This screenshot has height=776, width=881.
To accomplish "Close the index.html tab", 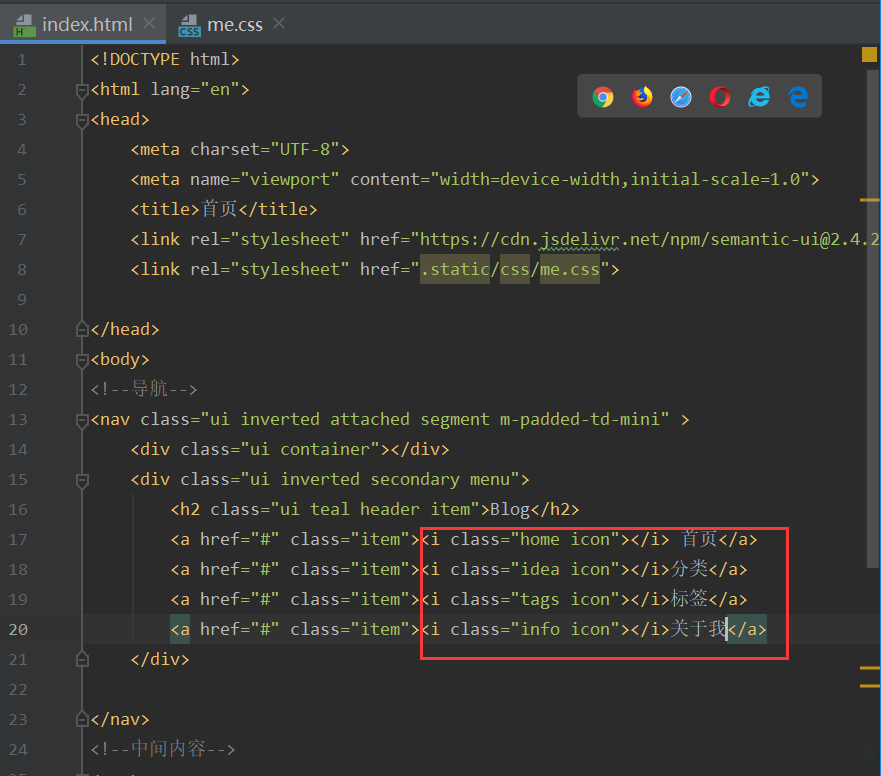I will (149, 23).
